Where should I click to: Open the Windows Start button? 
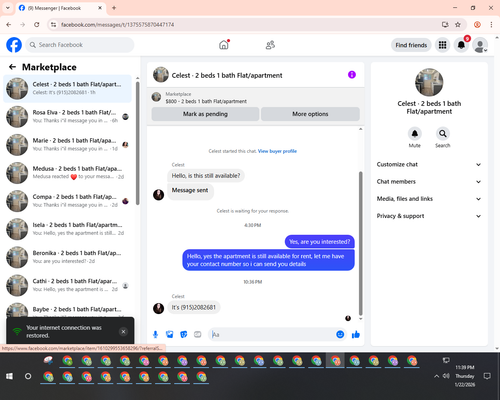tap(9, 376)
